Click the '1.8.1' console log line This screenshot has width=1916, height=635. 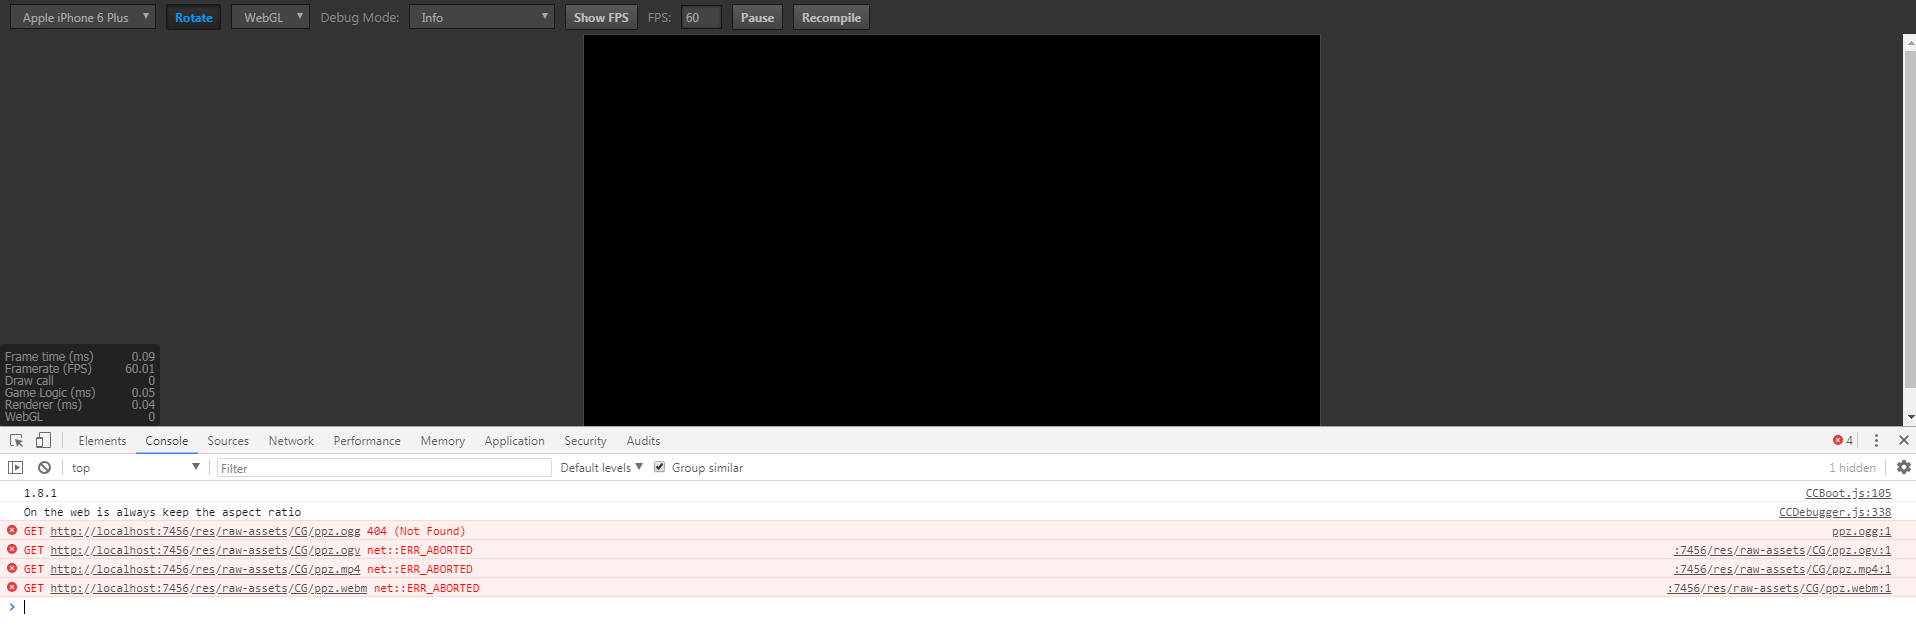tap(40, 493)
